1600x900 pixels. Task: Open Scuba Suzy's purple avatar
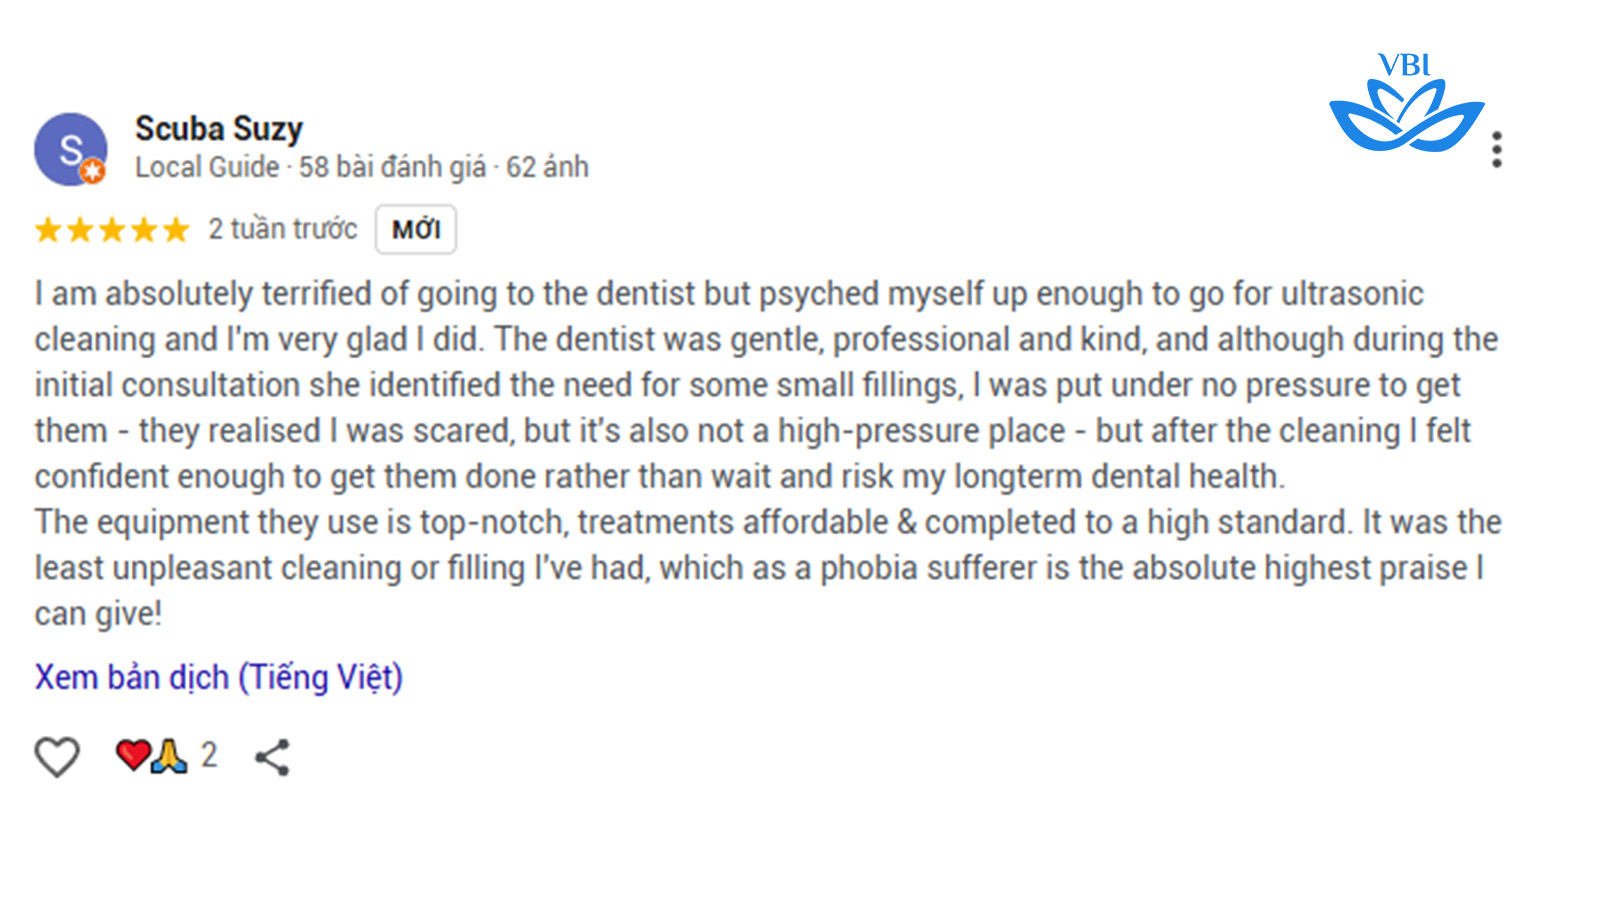point(69,149)
